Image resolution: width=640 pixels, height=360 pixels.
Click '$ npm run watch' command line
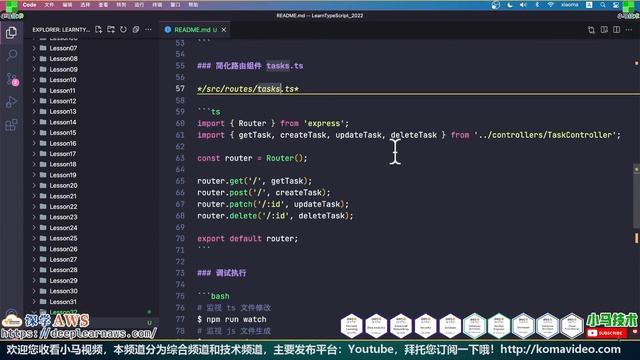point(232,319)
